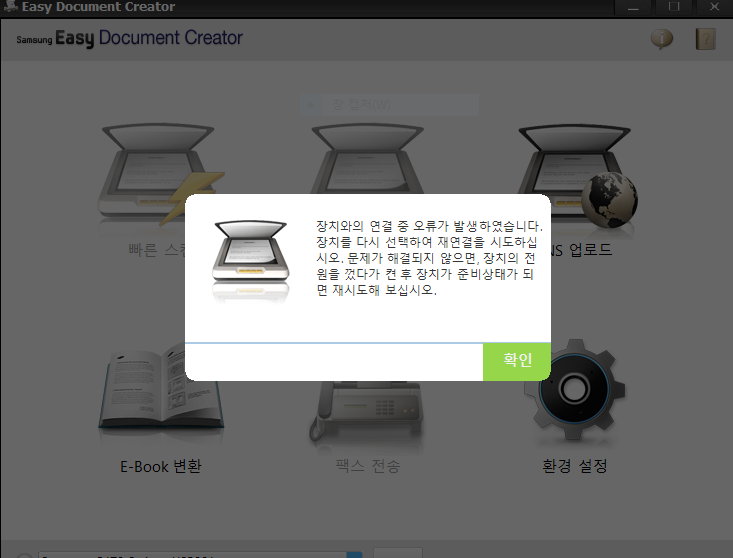Click the E-Book 변환 label
The width and height of the screenshot is (733, 558).
[161, 466]
